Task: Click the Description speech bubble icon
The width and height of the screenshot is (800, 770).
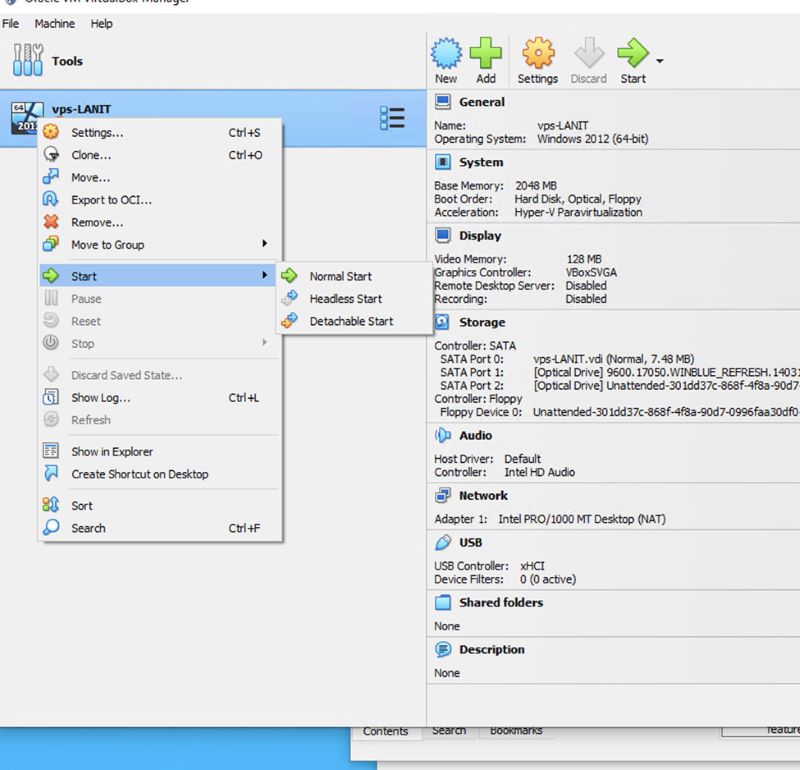Action: click(442, 650)
